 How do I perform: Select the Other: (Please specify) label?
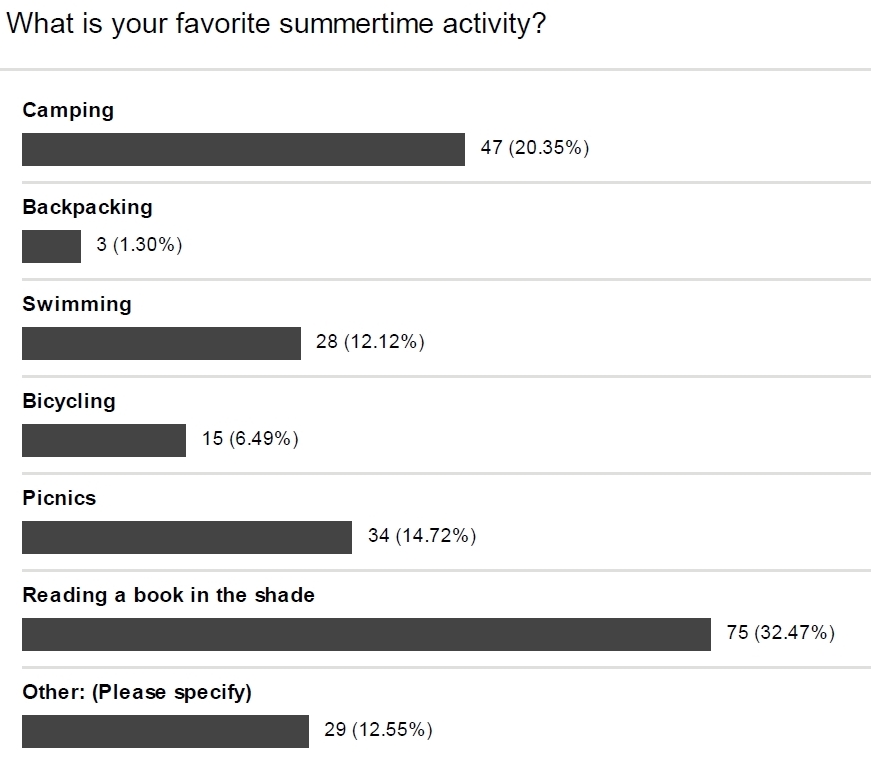[x=137, y=693]
